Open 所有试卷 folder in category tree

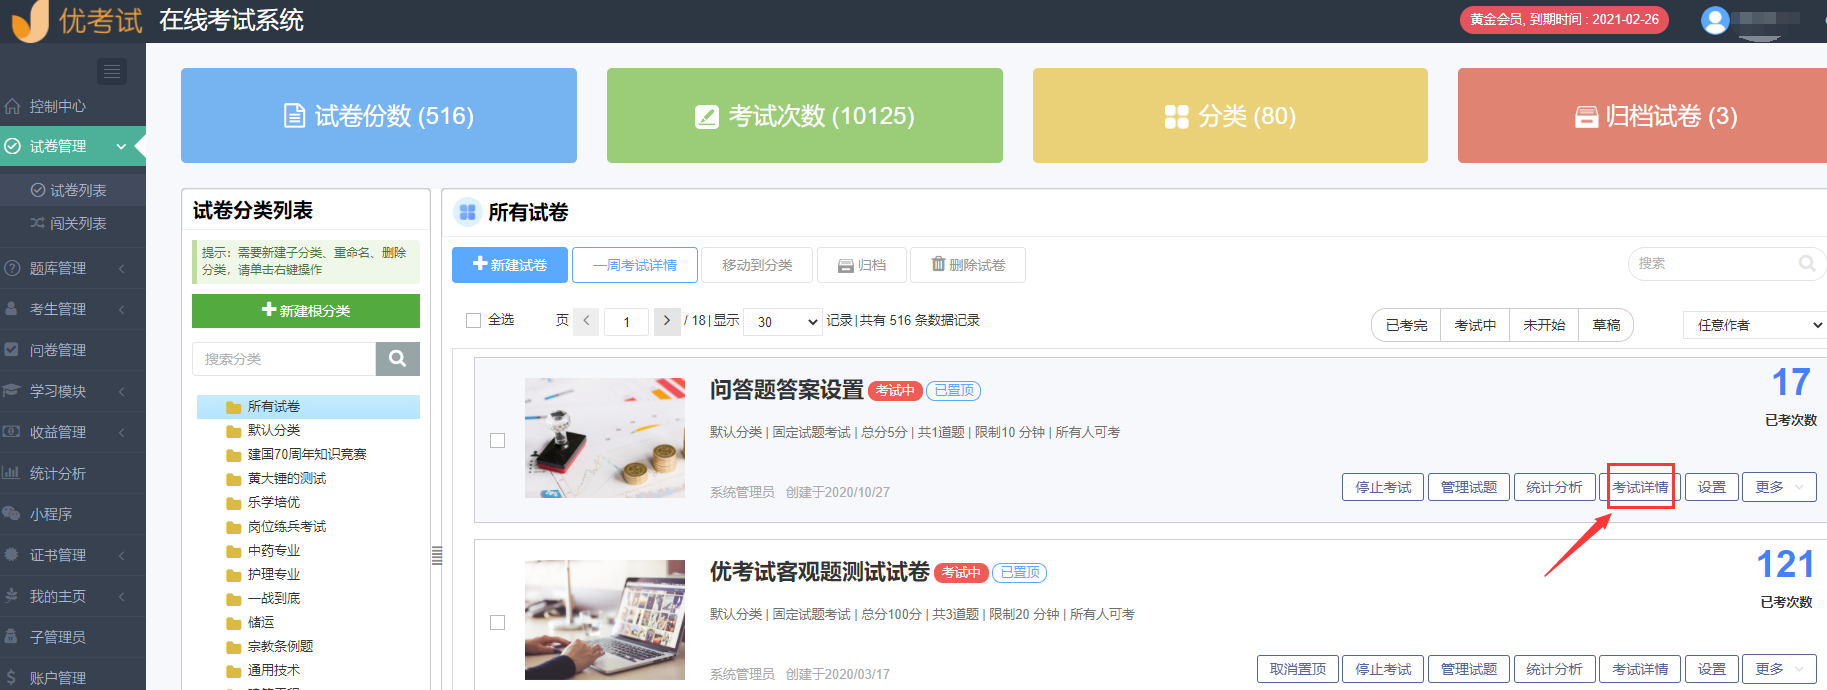pyautogui.click(x=308, y=406)
